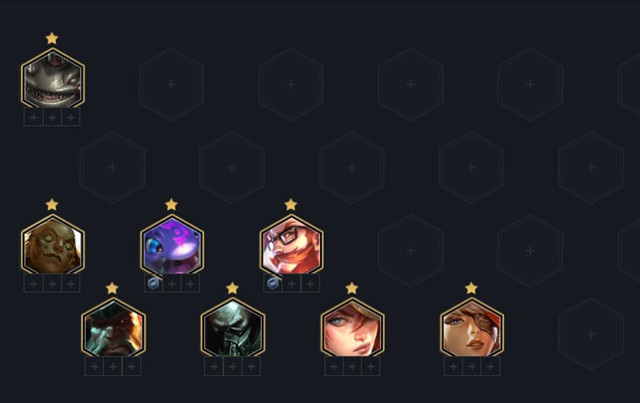Click the eyepatch woman champion portrait
Image resolution: width=640 pixels, height=403 pixels.
472,329
